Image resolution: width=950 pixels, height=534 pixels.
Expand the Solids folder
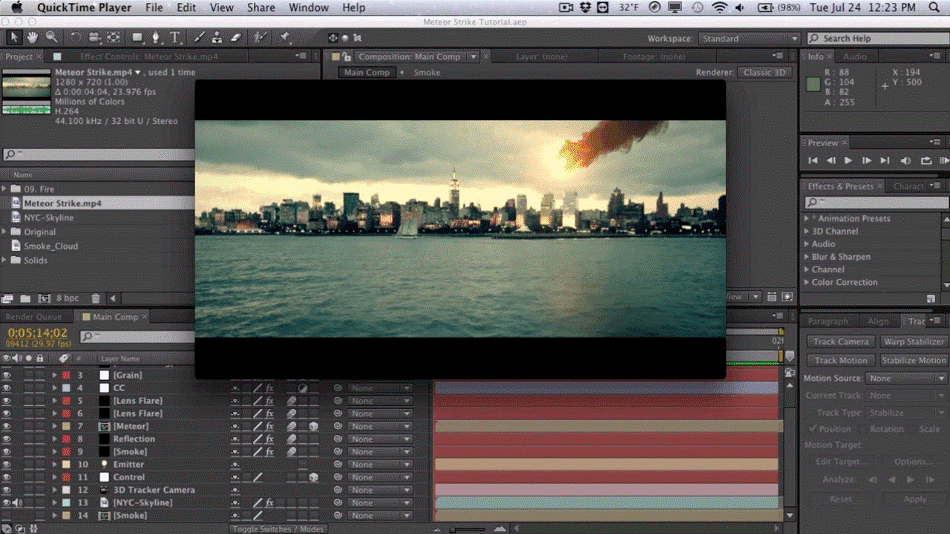[4, 260]
